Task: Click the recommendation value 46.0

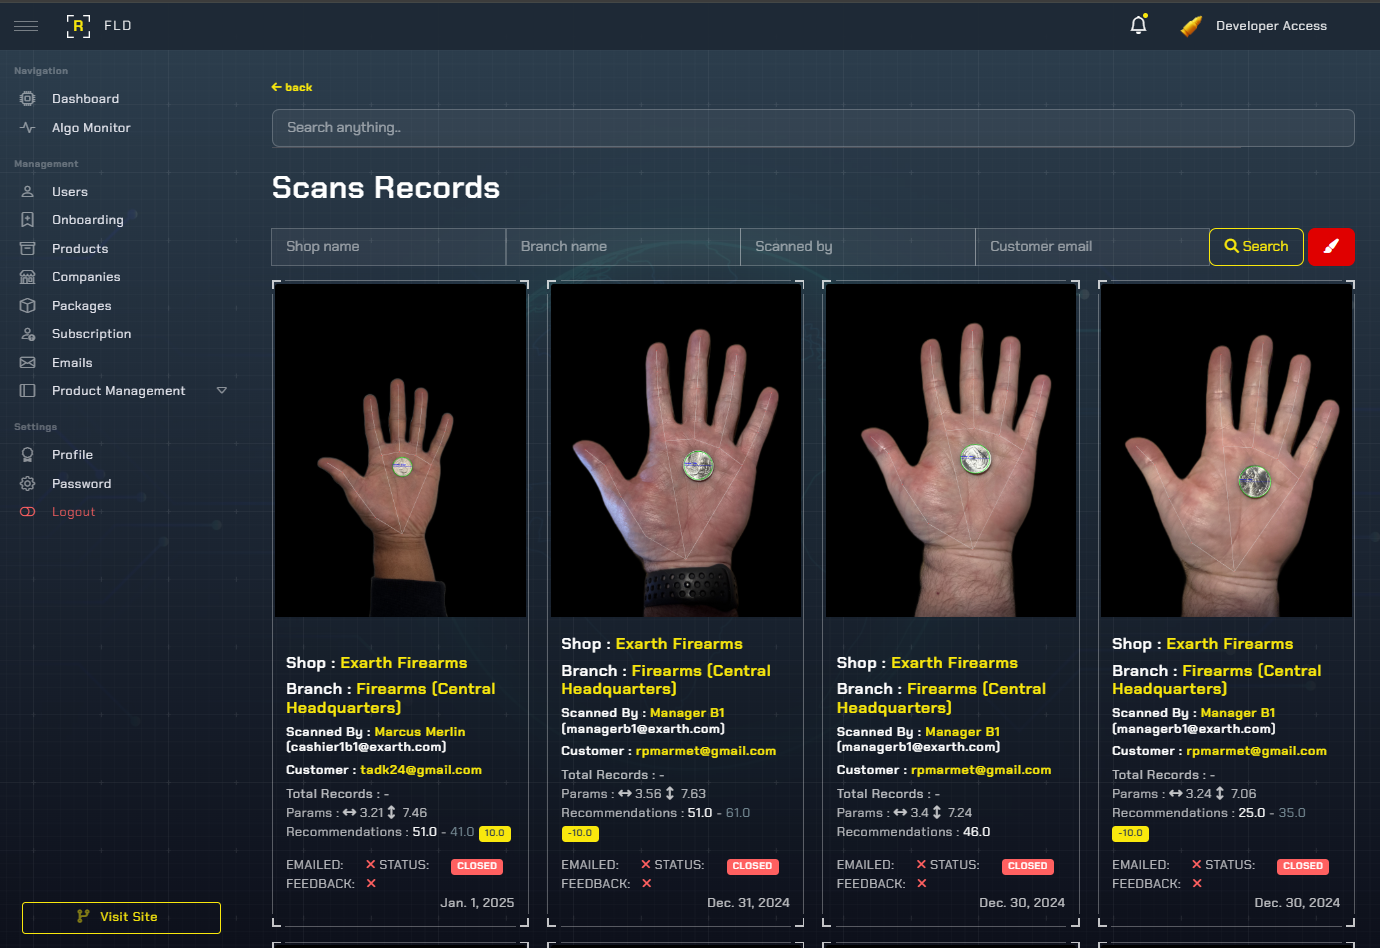Action: pos(977,832)
